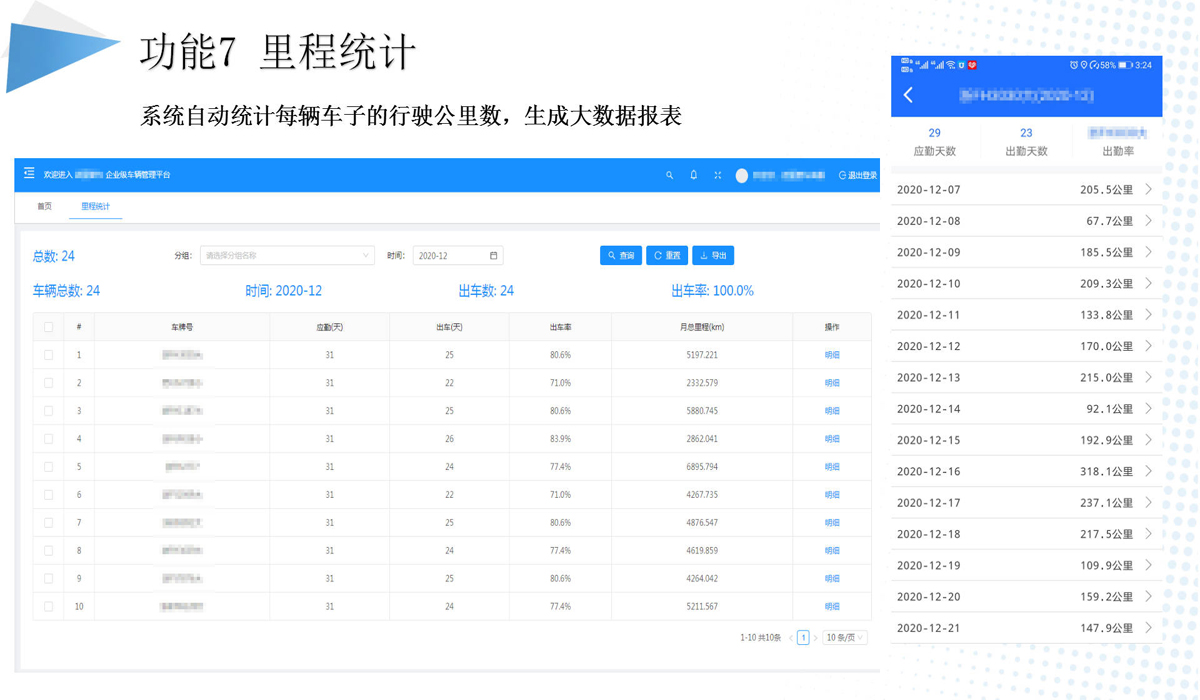Select the 里程统计 tab
1200x700 pixels.
tap(96, 206)
